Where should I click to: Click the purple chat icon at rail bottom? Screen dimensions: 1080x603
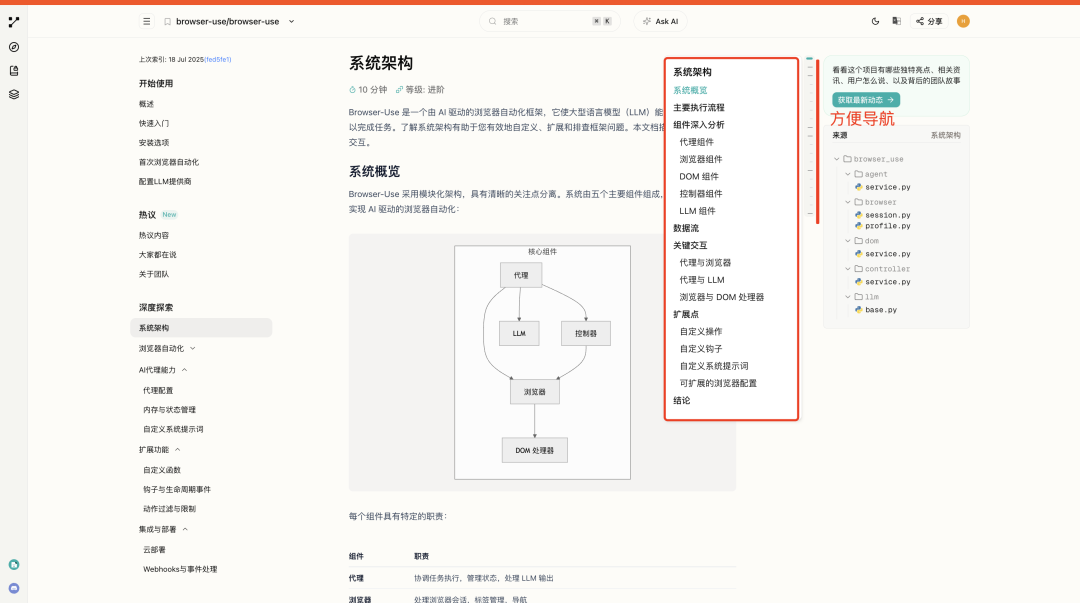tap(14, 589)
